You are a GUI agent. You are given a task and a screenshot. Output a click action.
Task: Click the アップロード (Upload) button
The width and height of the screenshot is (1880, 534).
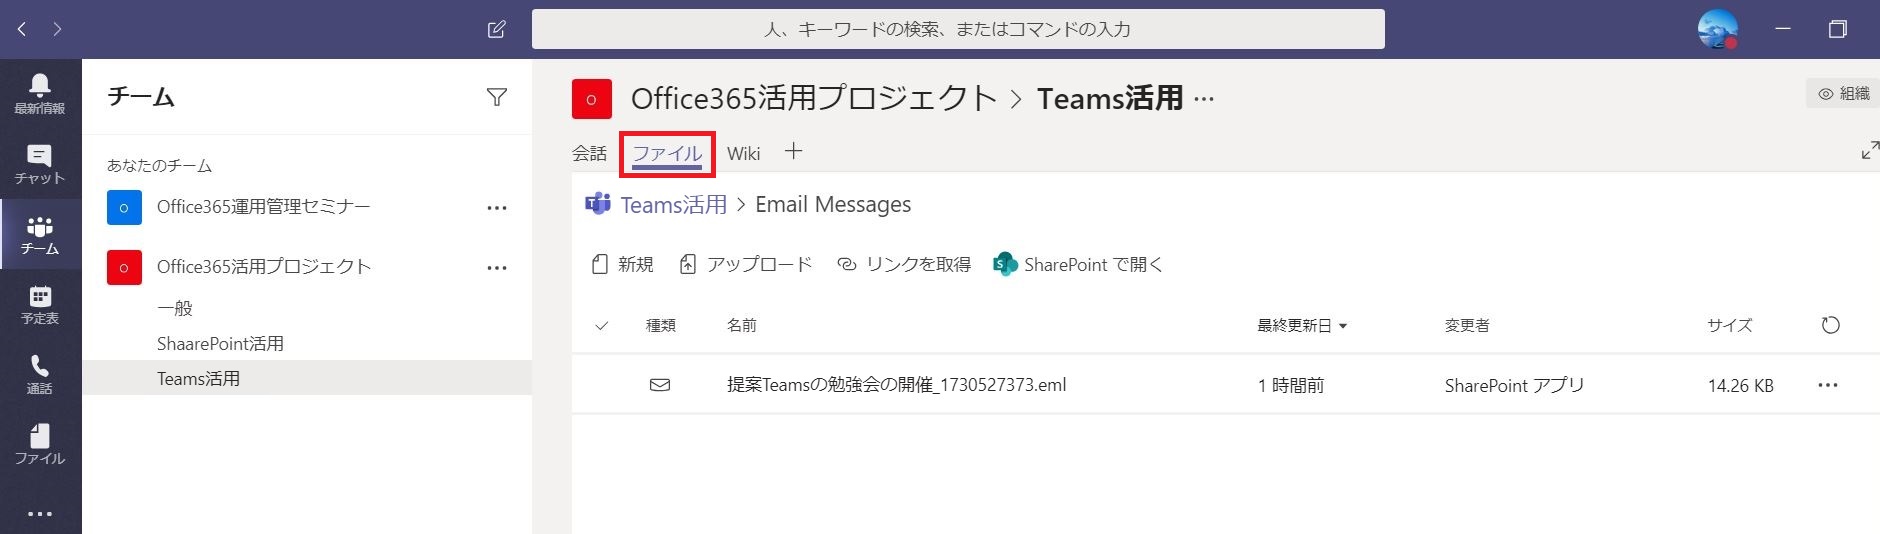745,264
